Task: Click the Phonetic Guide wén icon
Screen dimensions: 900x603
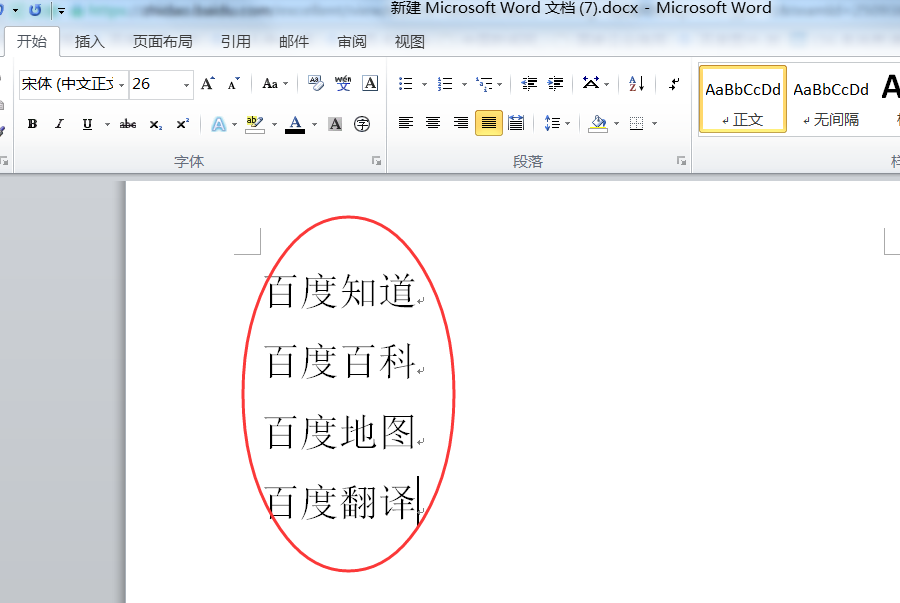Action: click(x=343, y=84)
